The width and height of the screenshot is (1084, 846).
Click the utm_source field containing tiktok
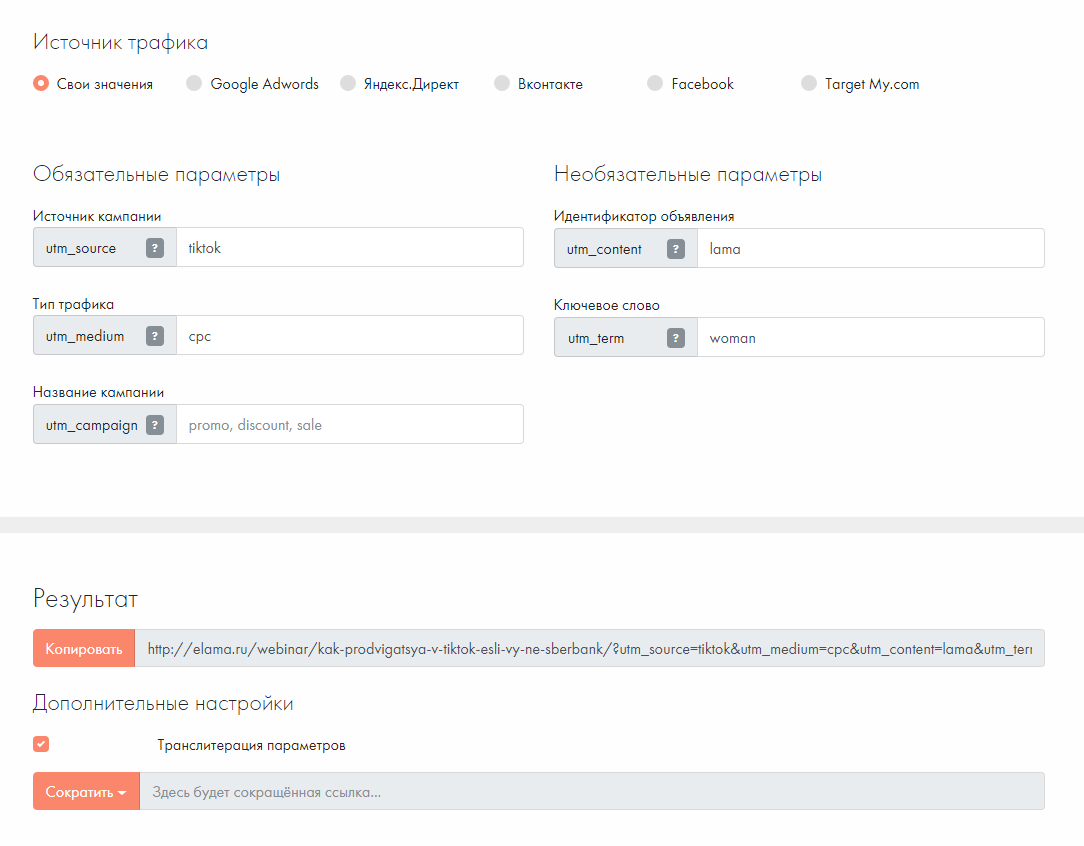349,248
